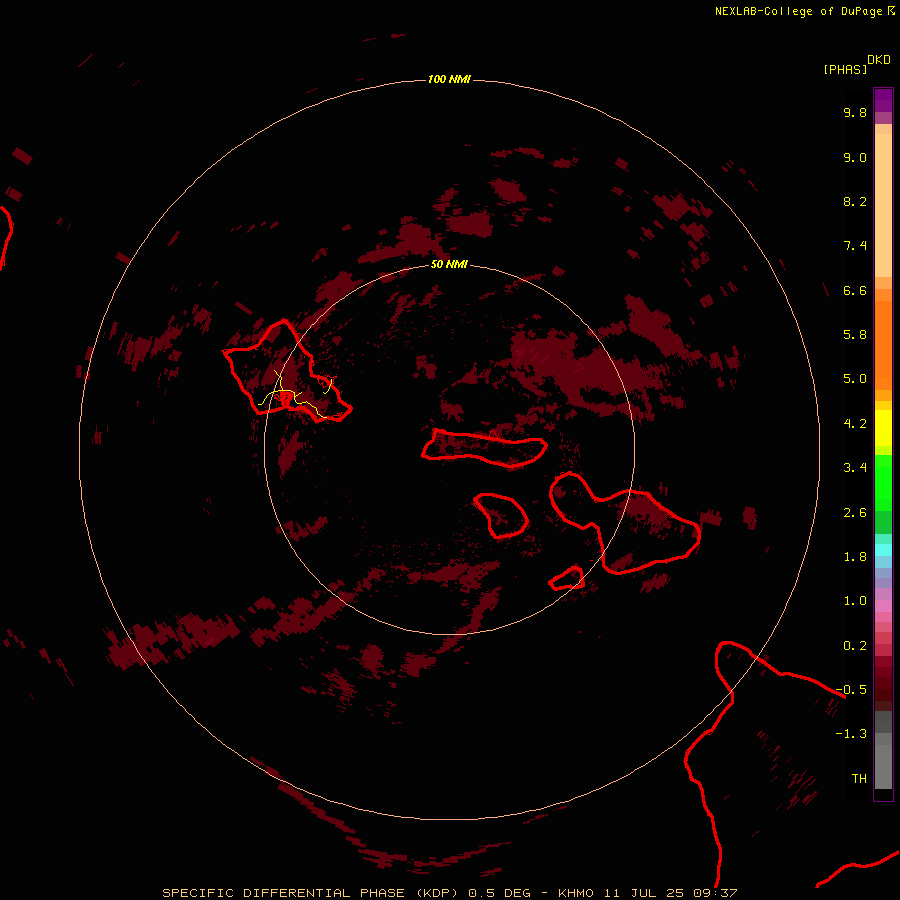This screenshot has height=900, width=900.
Task: Select the 9.8 value on color scale
Action: [855, 112]
